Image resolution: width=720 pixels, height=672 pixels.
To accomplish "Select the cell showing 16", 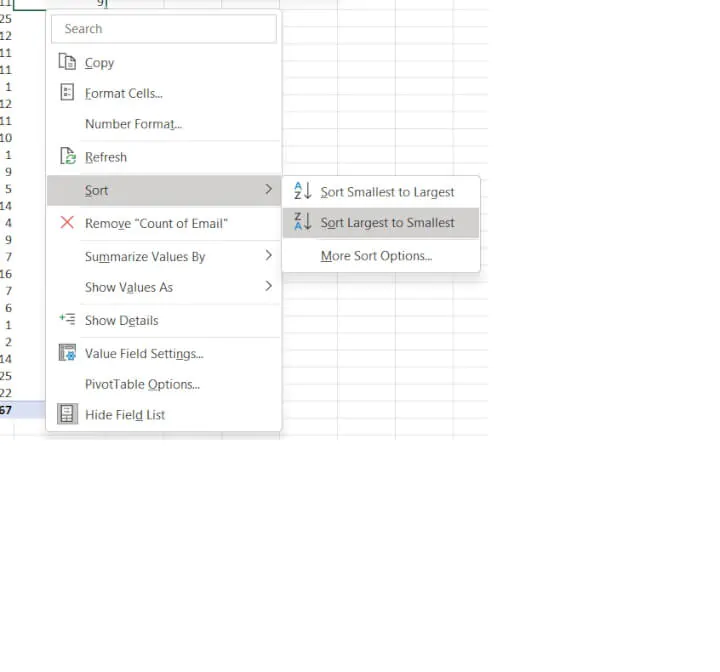I will click(x=6, y=274).
